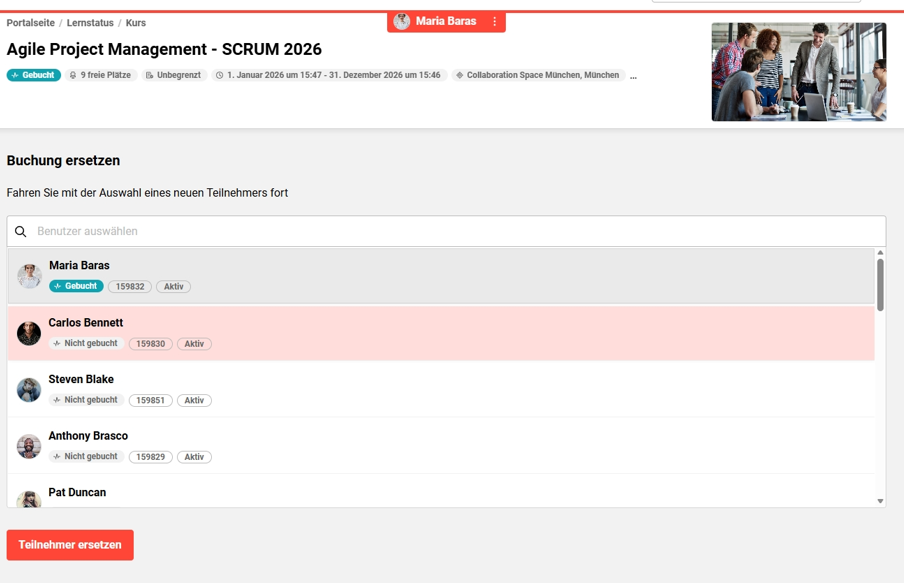Click the course date range tag

329,76
